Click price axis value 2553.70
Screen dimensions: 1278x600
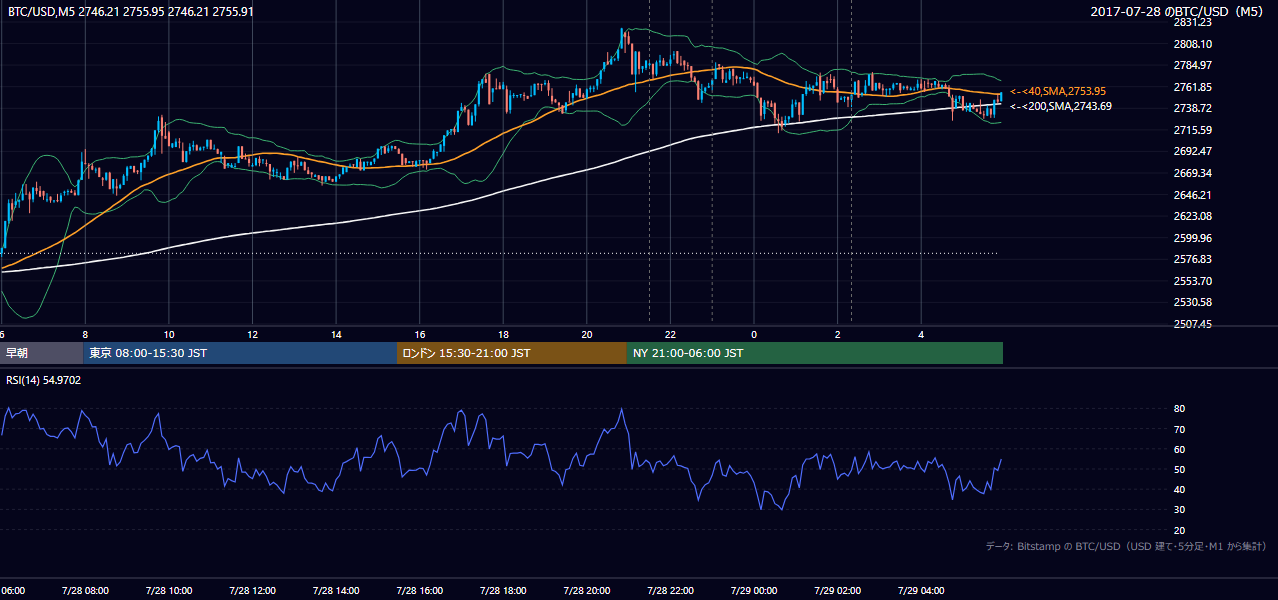1193,281
